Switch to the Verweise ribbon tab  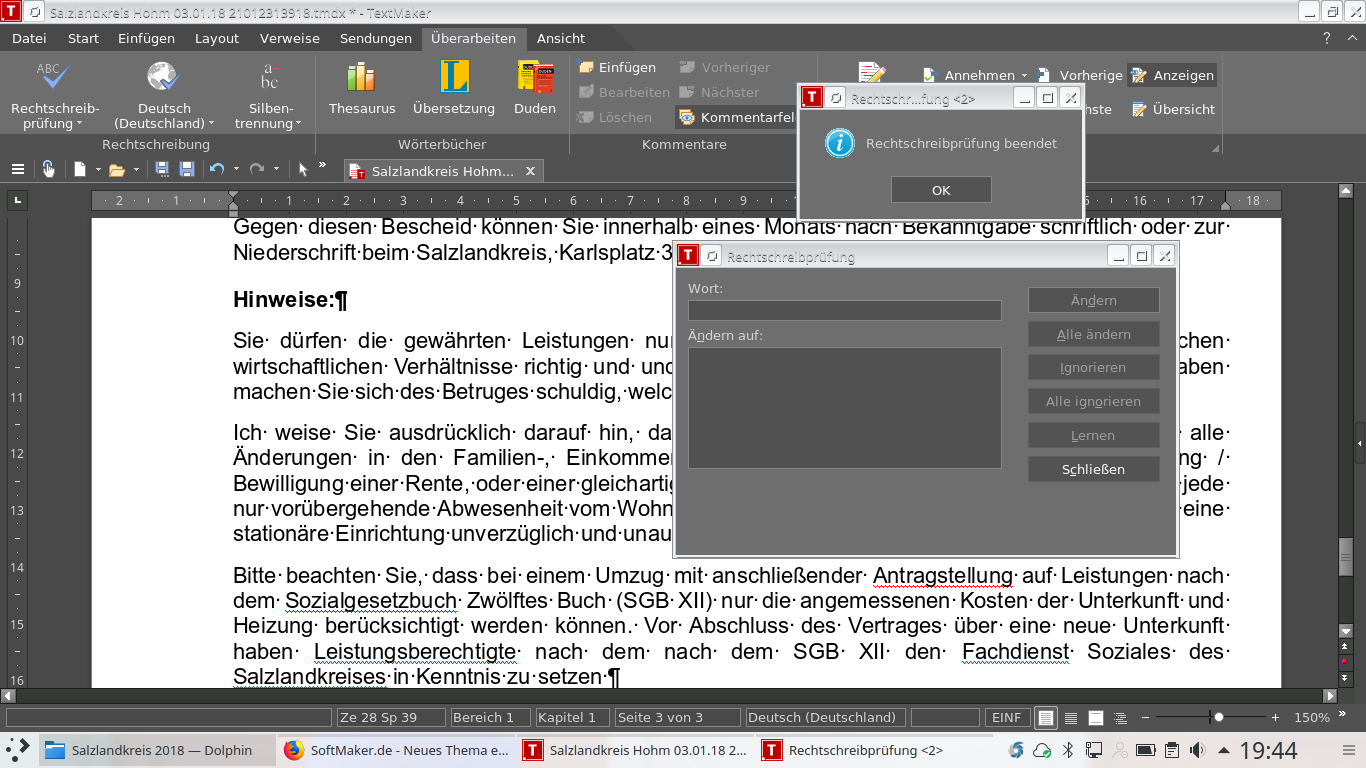289,38
